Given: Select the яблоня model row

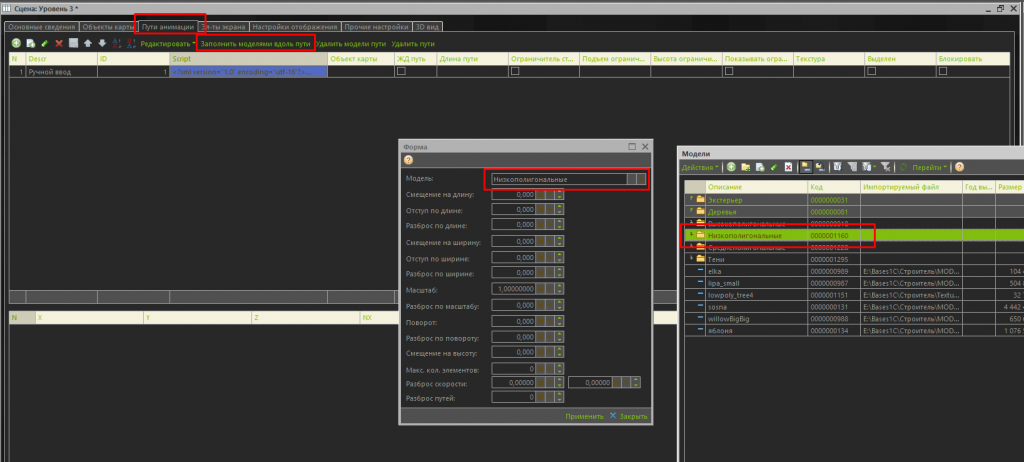Looking at the screenshot, I should [x=852, y=331].
